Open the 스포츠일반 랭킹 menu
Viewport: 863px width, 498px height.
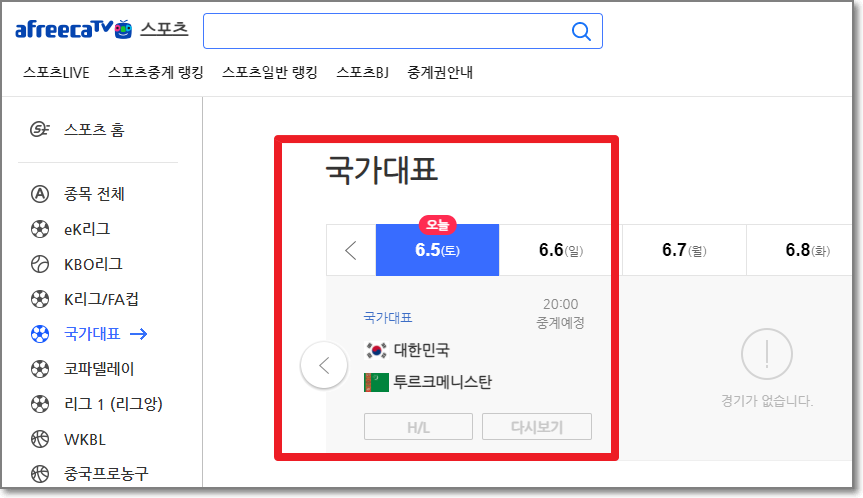coord(270,73)
